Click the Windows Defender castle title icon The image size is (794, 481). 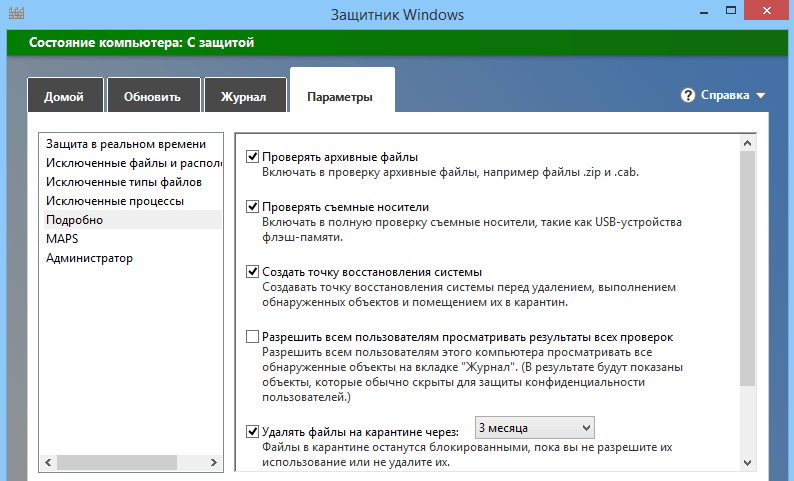click(x=16, y=13)
